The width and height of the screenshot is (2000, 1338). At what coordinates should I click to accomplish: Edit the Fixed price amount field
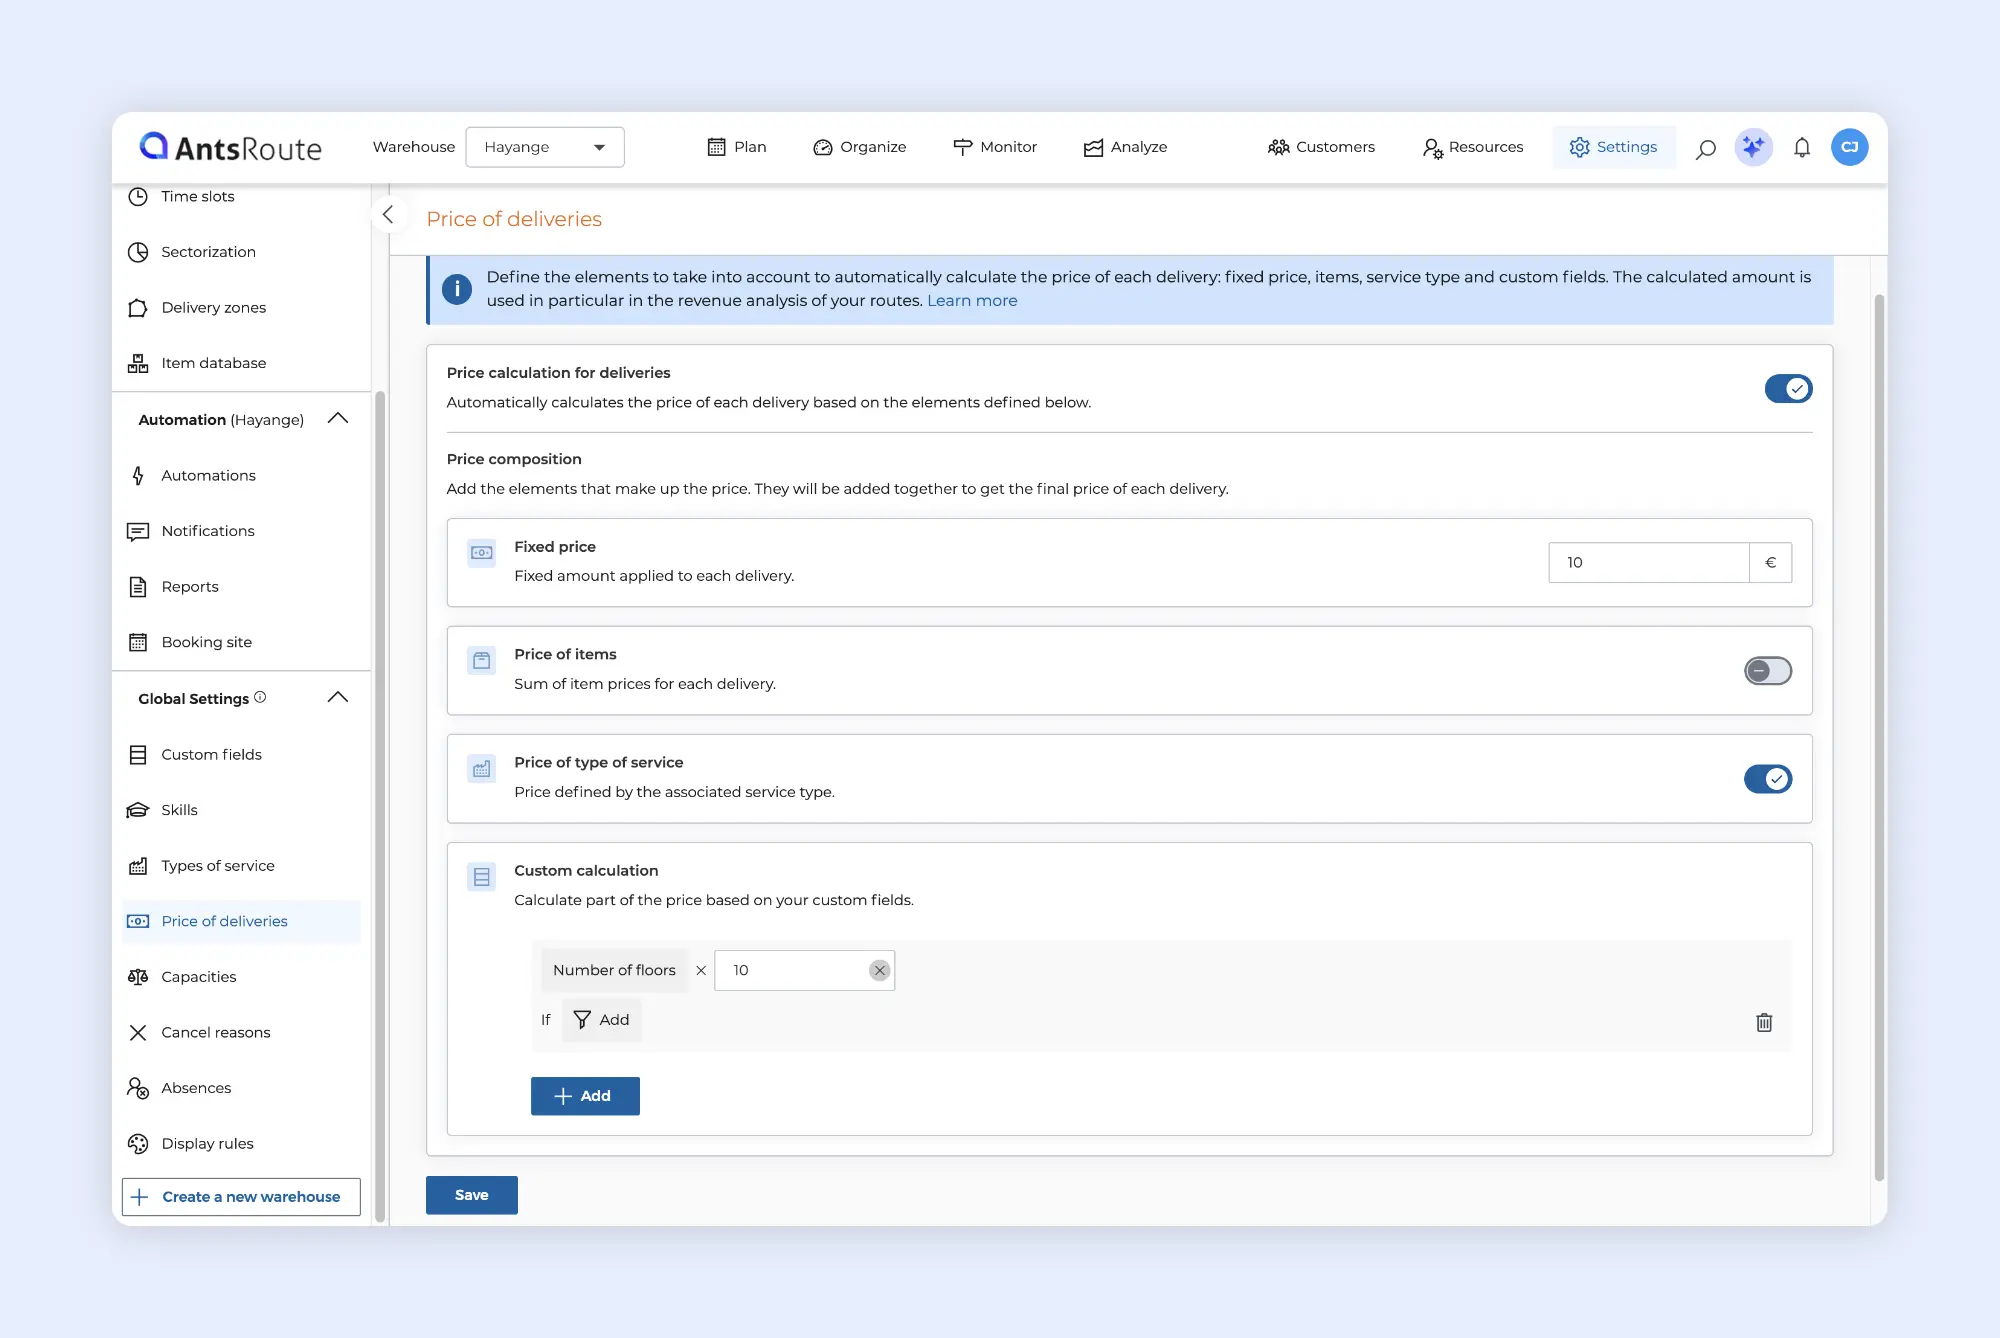(x=1649, y=562)
